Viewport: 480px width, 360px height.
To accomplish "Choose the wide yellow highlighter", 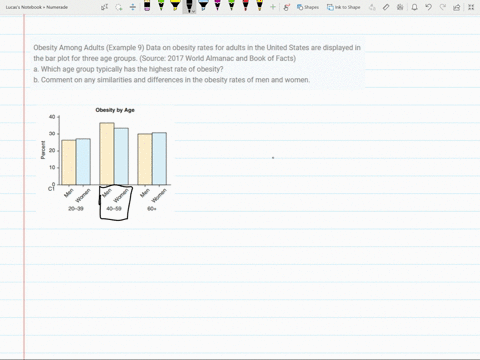I will point(175,5).
